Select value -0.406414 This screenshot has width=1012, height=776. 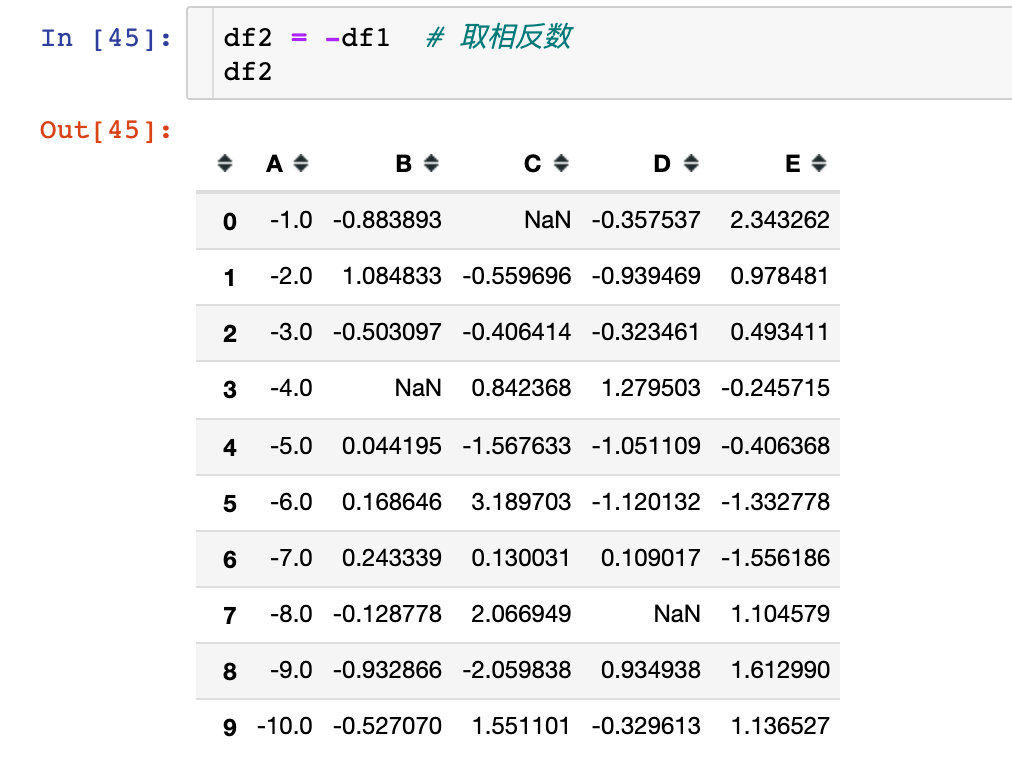[517, 332]
